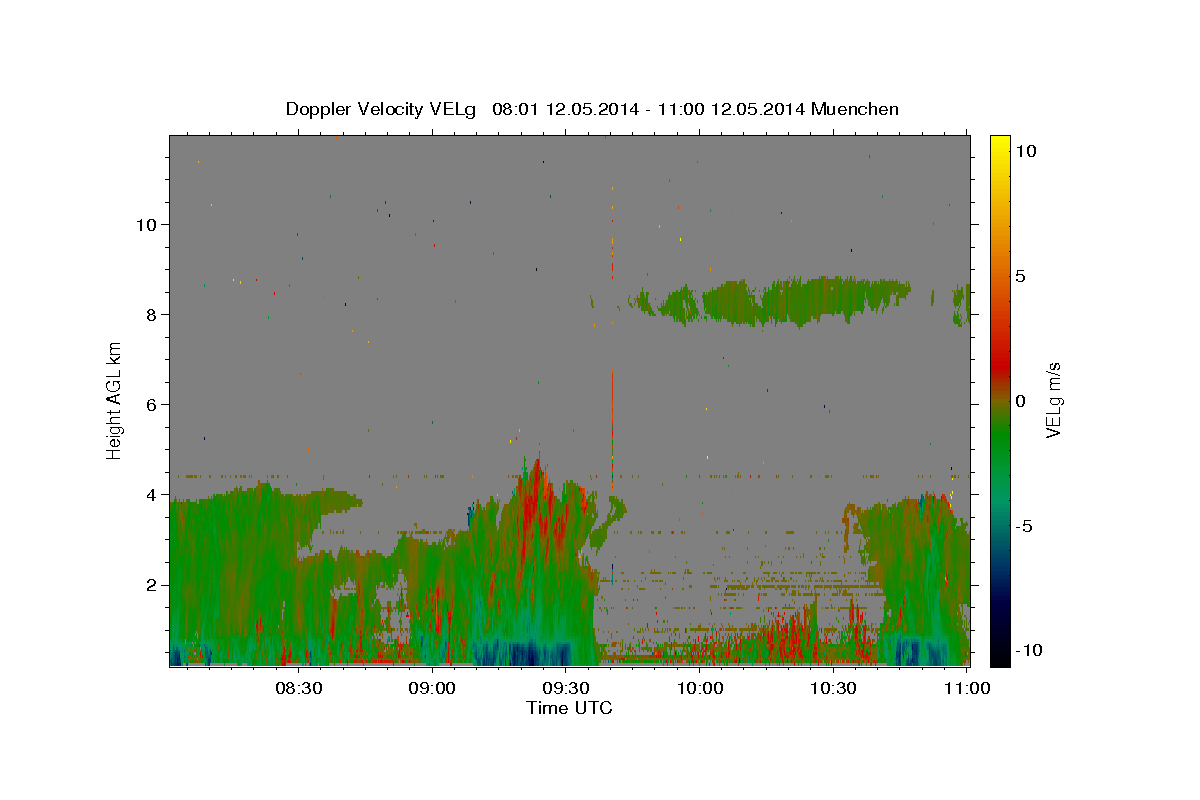Image resolution: width=1200 pixels, height=800 pixels.
Task: Click the height axis label 2
Action: click(x=151, y=584)
